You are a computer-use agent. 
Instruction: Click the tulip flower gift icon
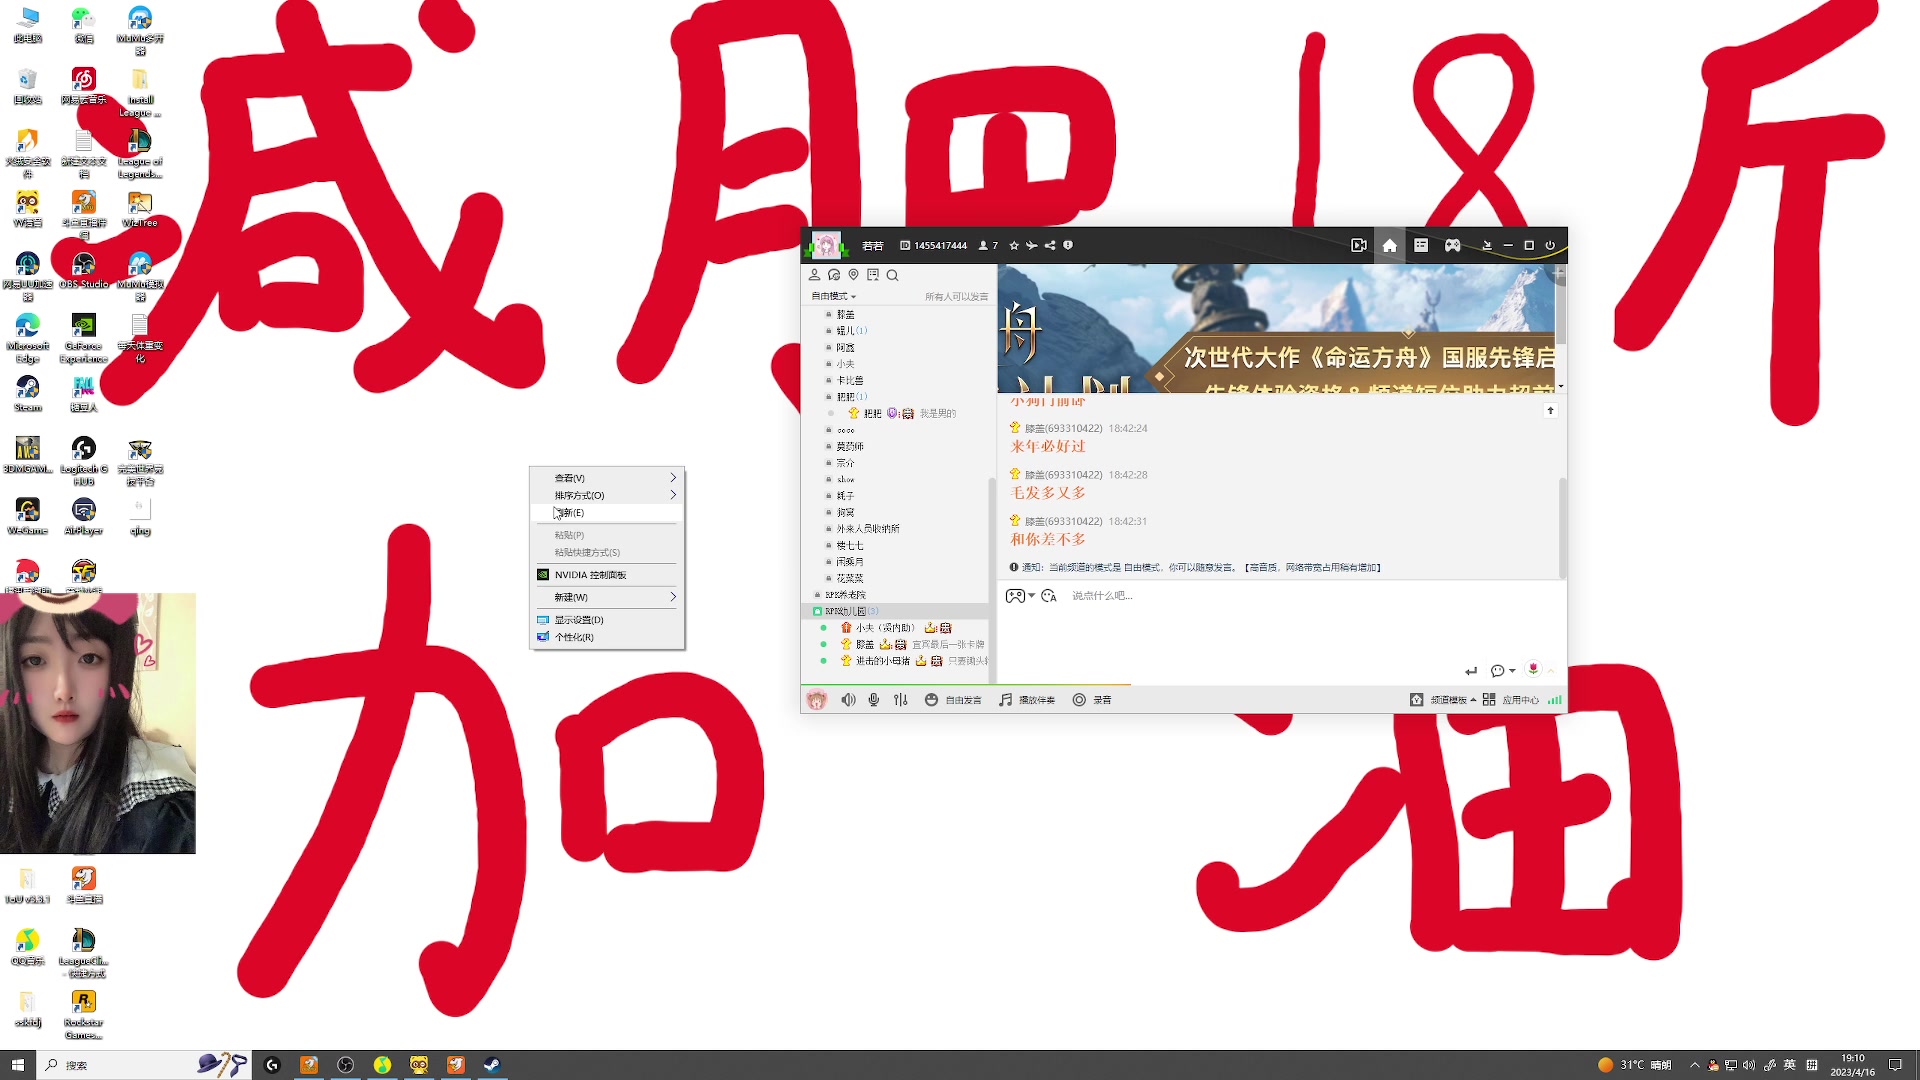[x=1533, y=669]
